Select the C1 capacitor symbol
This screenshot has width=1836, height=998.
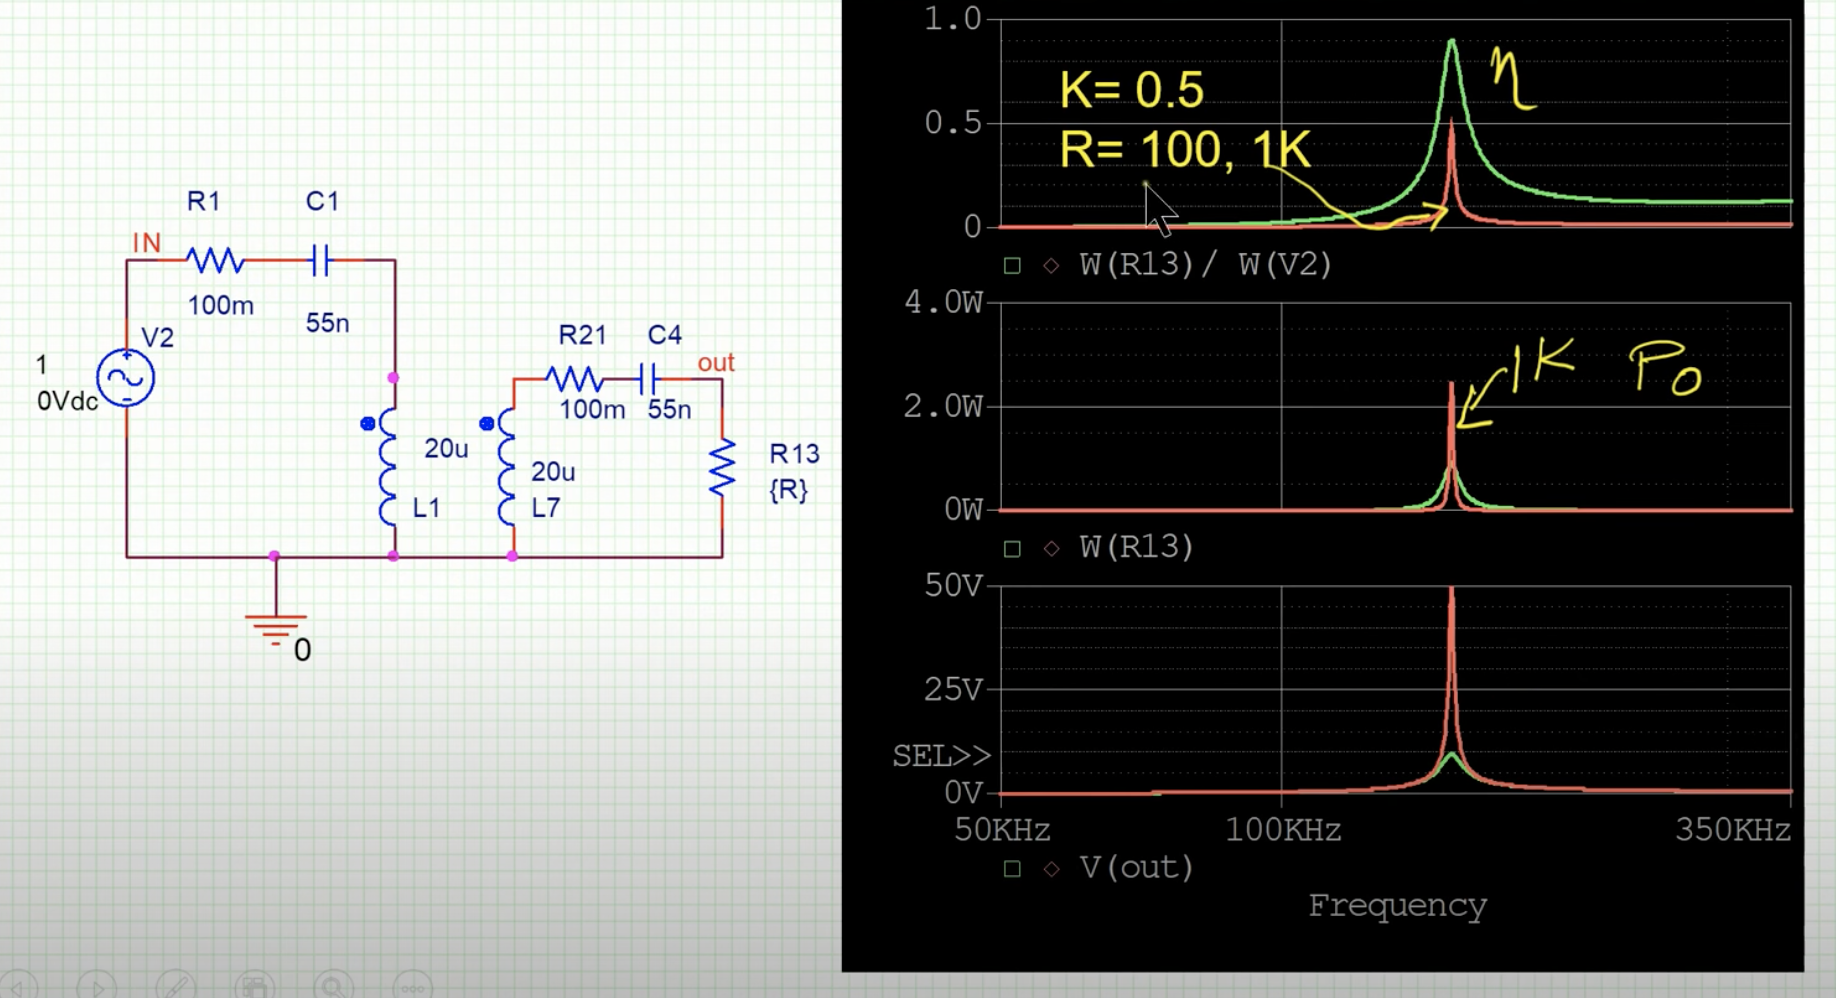coord(320,261)
